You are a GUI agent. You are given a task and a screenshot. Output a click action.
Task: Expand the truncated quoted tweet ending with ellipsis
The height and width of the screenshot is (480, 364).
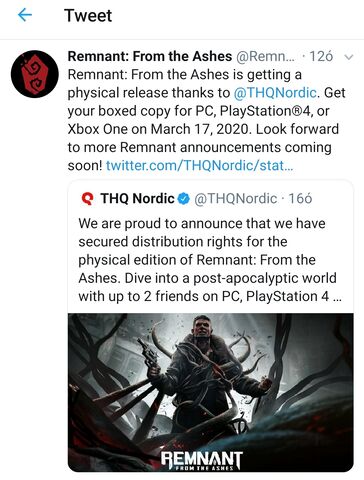click(x=337, y=296)
